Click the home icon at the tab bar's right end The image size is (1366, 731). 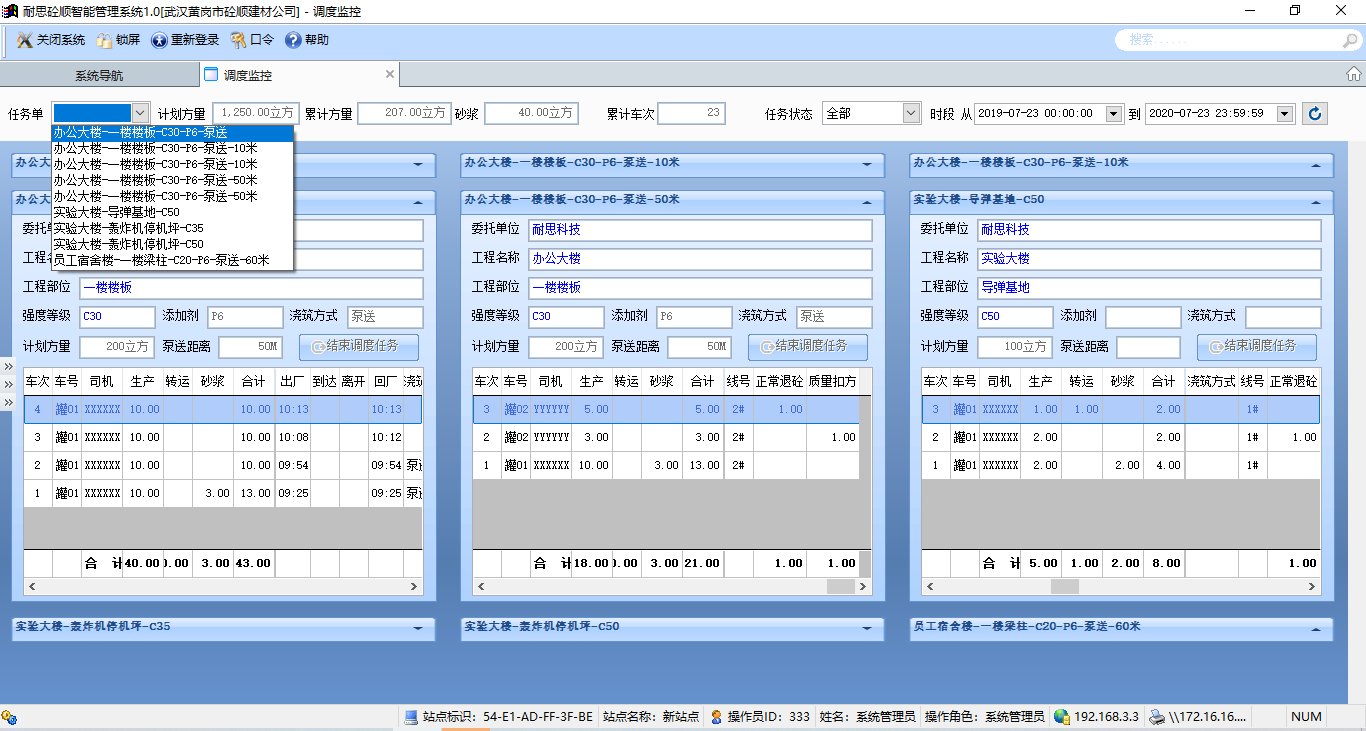[x=1353, y=74]
